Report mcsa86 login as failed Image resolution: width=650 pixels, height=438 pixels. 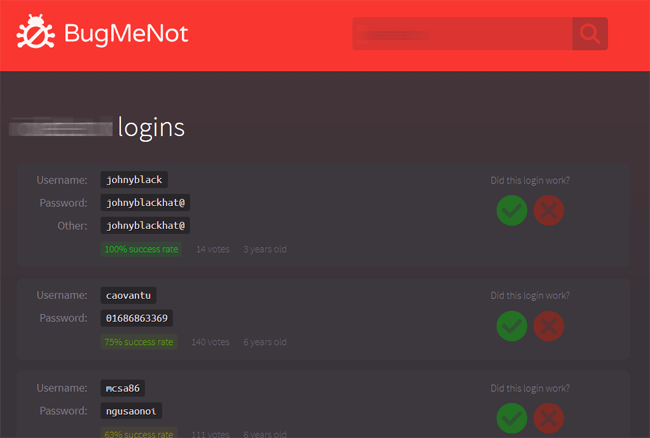(548, 419)
